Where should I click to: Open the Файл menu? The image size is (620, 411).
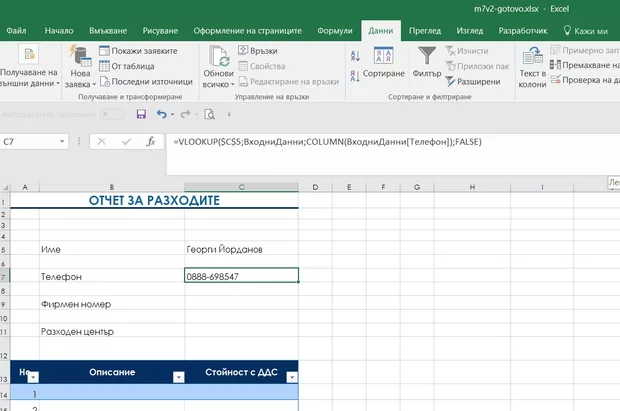[x=17, y=31]
